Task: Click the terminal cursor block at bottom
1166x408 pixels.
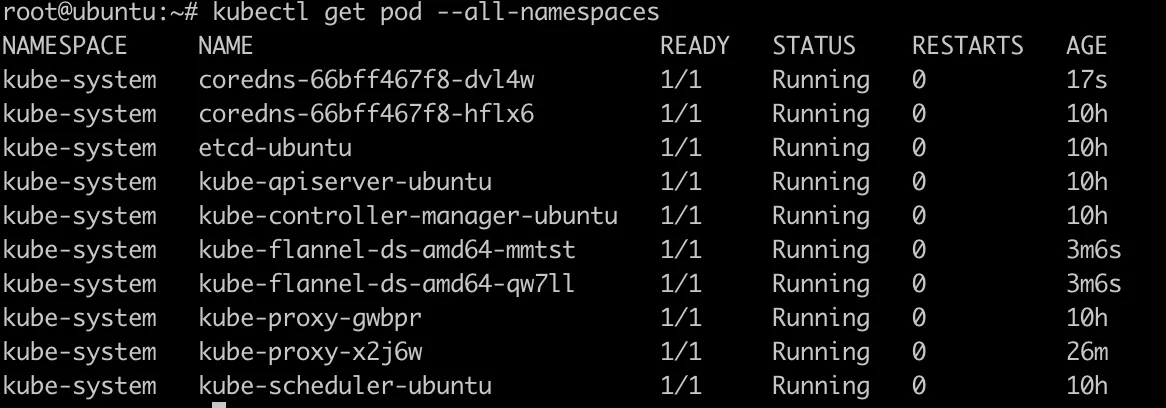Action: [219, 405]
